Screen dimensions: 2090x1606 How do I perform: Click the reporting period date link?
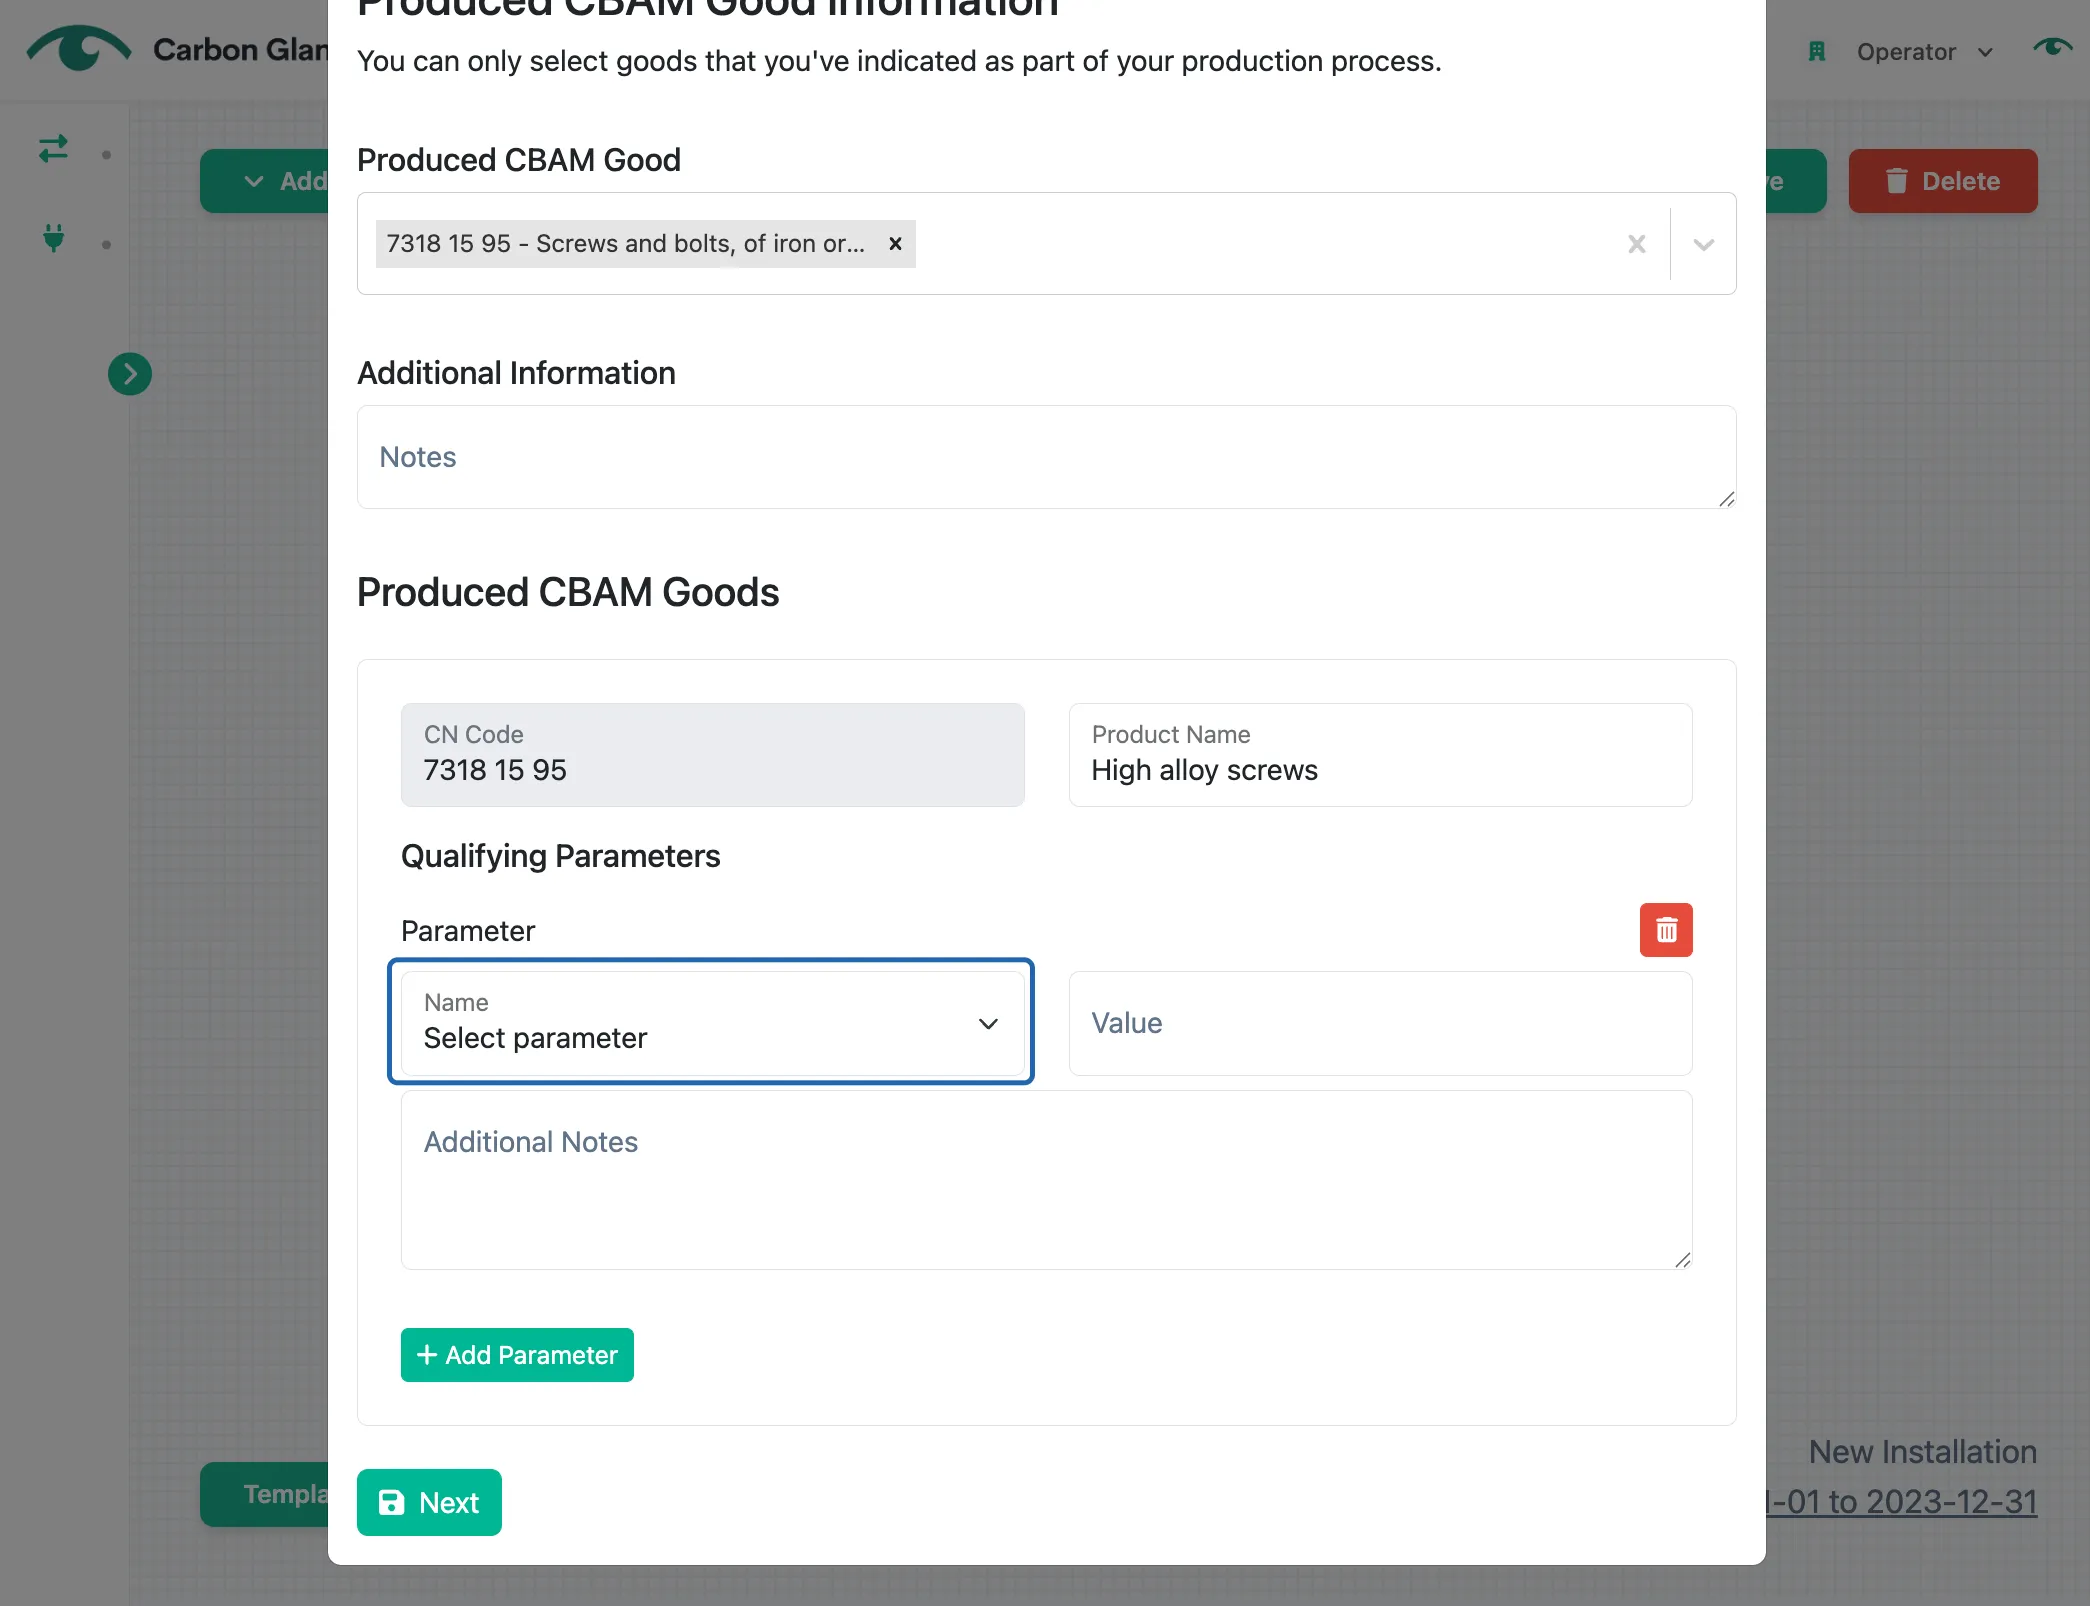pos(1902,1501)
